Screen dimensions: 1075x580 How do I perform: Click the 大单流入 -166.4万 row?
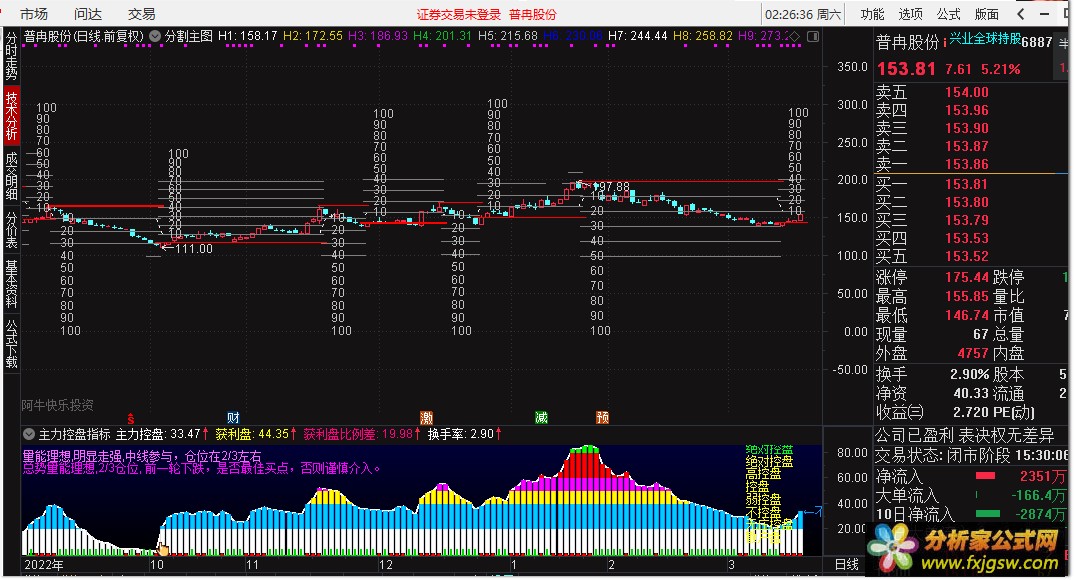(971, 494)
